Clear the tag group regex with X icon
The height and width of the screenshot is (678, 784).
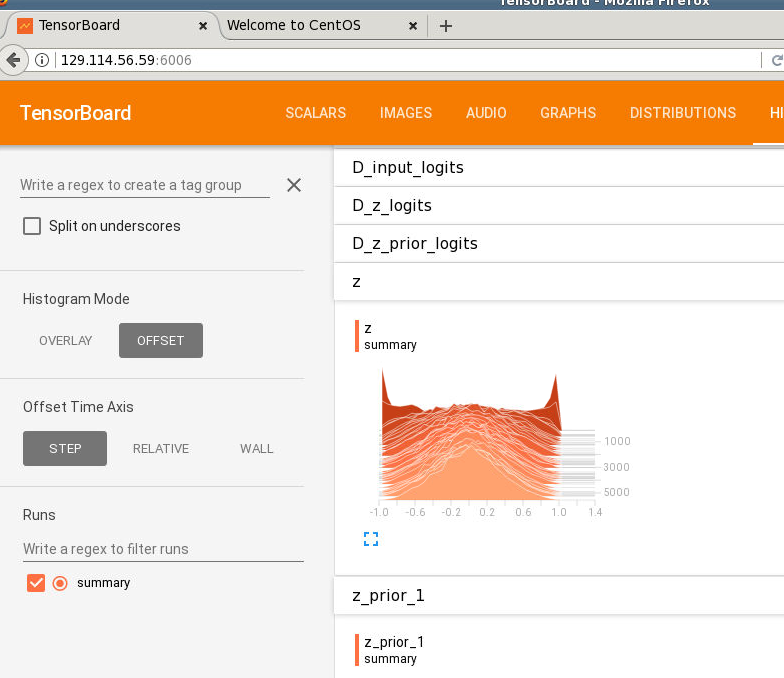coord(294,185)
